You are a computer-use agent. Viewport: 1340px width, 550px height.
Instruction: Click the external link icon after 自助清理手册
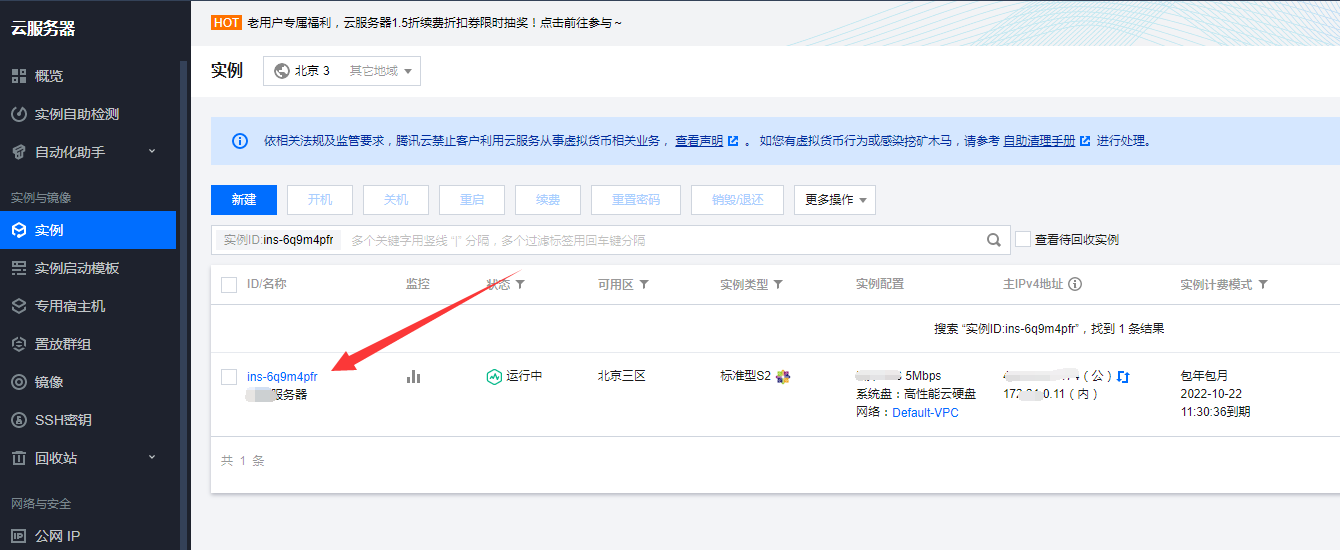1085,141
